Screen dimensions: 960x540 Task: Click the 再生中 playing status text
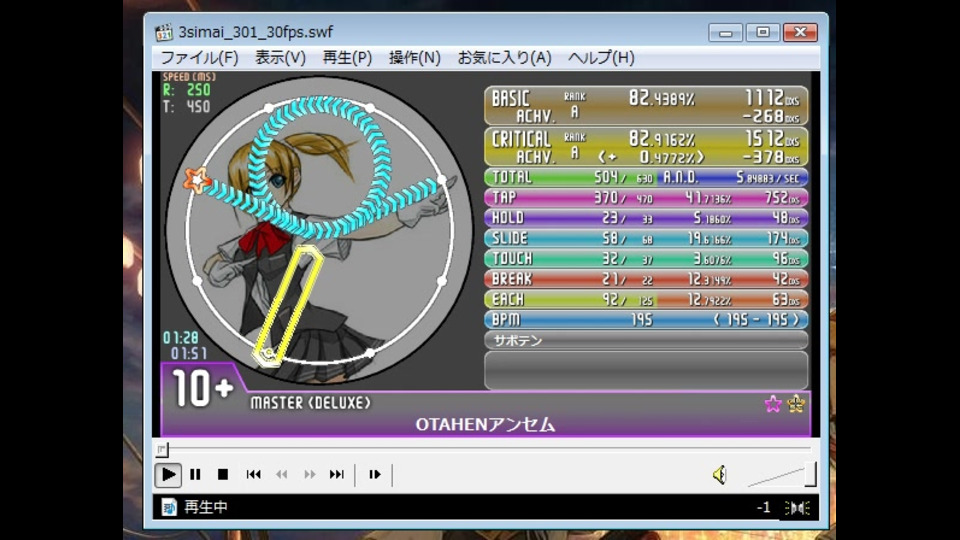(x=206, y=507)
